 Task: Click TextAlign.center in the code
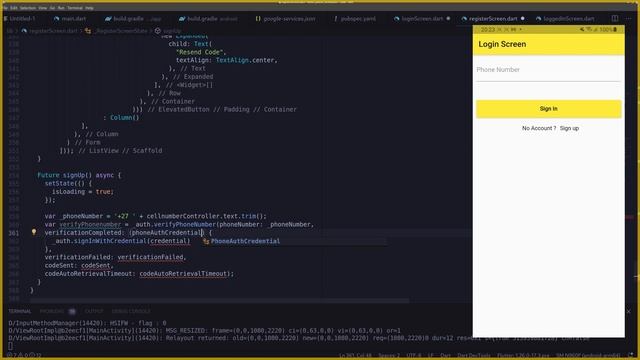246,60
